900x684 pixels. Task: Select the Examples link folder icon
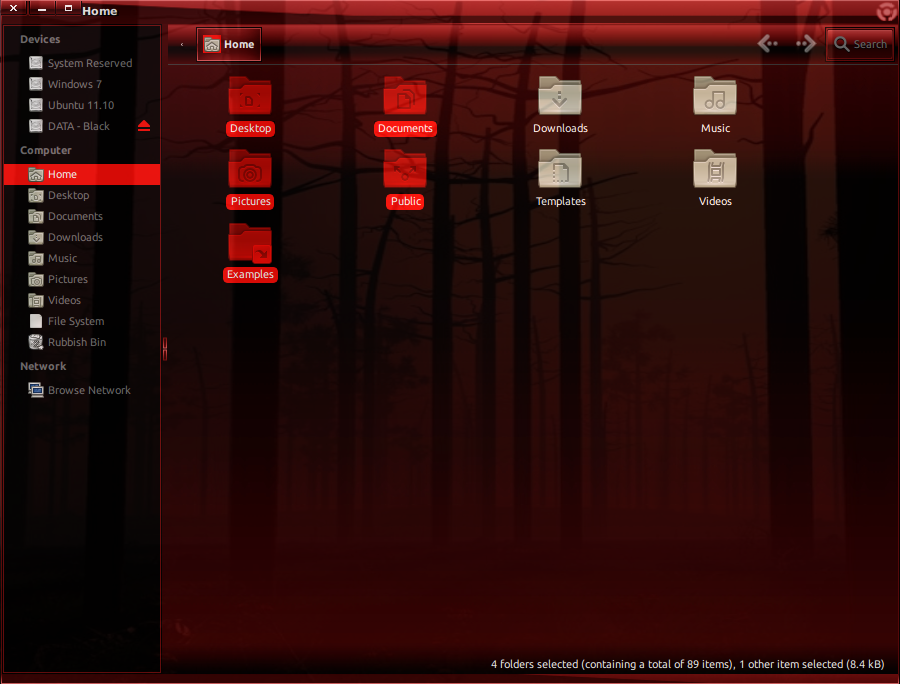(250, 243)
